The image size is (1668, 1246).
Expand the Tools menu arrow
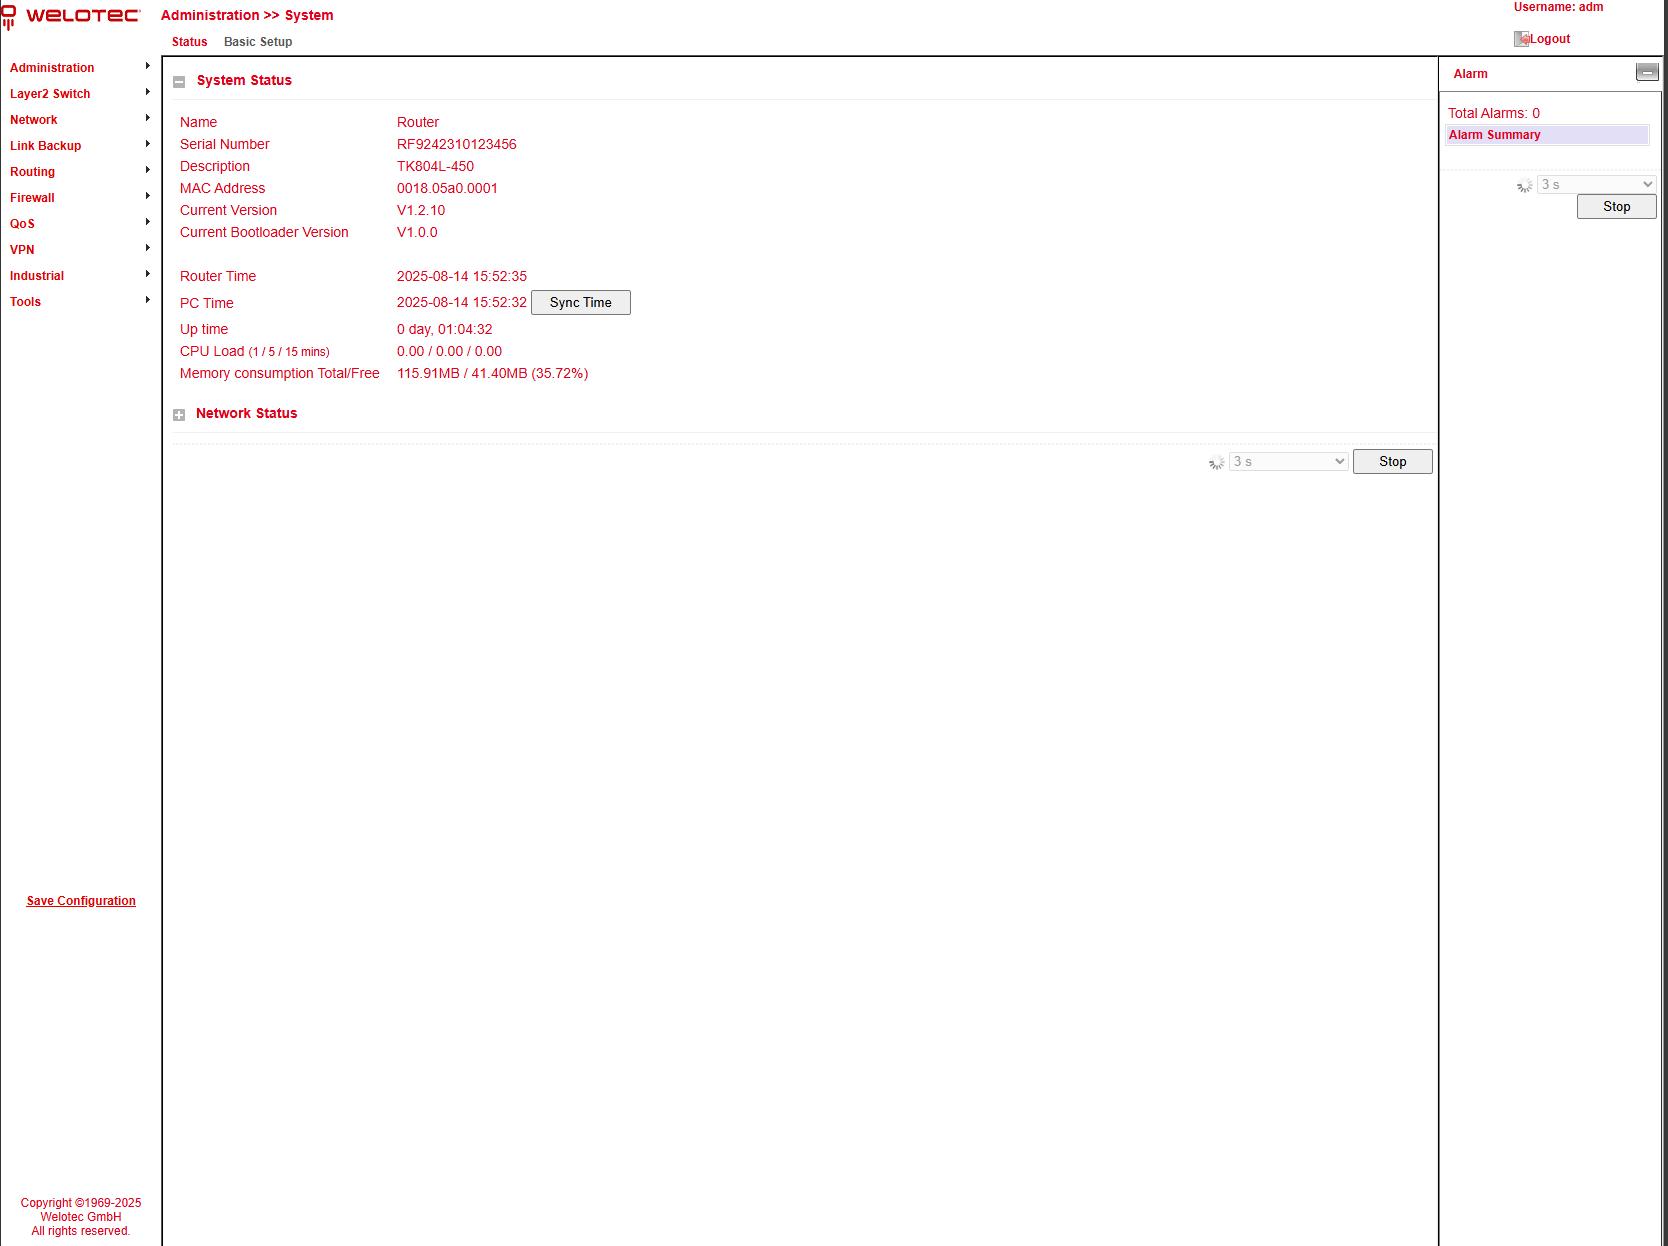(148, 300)
